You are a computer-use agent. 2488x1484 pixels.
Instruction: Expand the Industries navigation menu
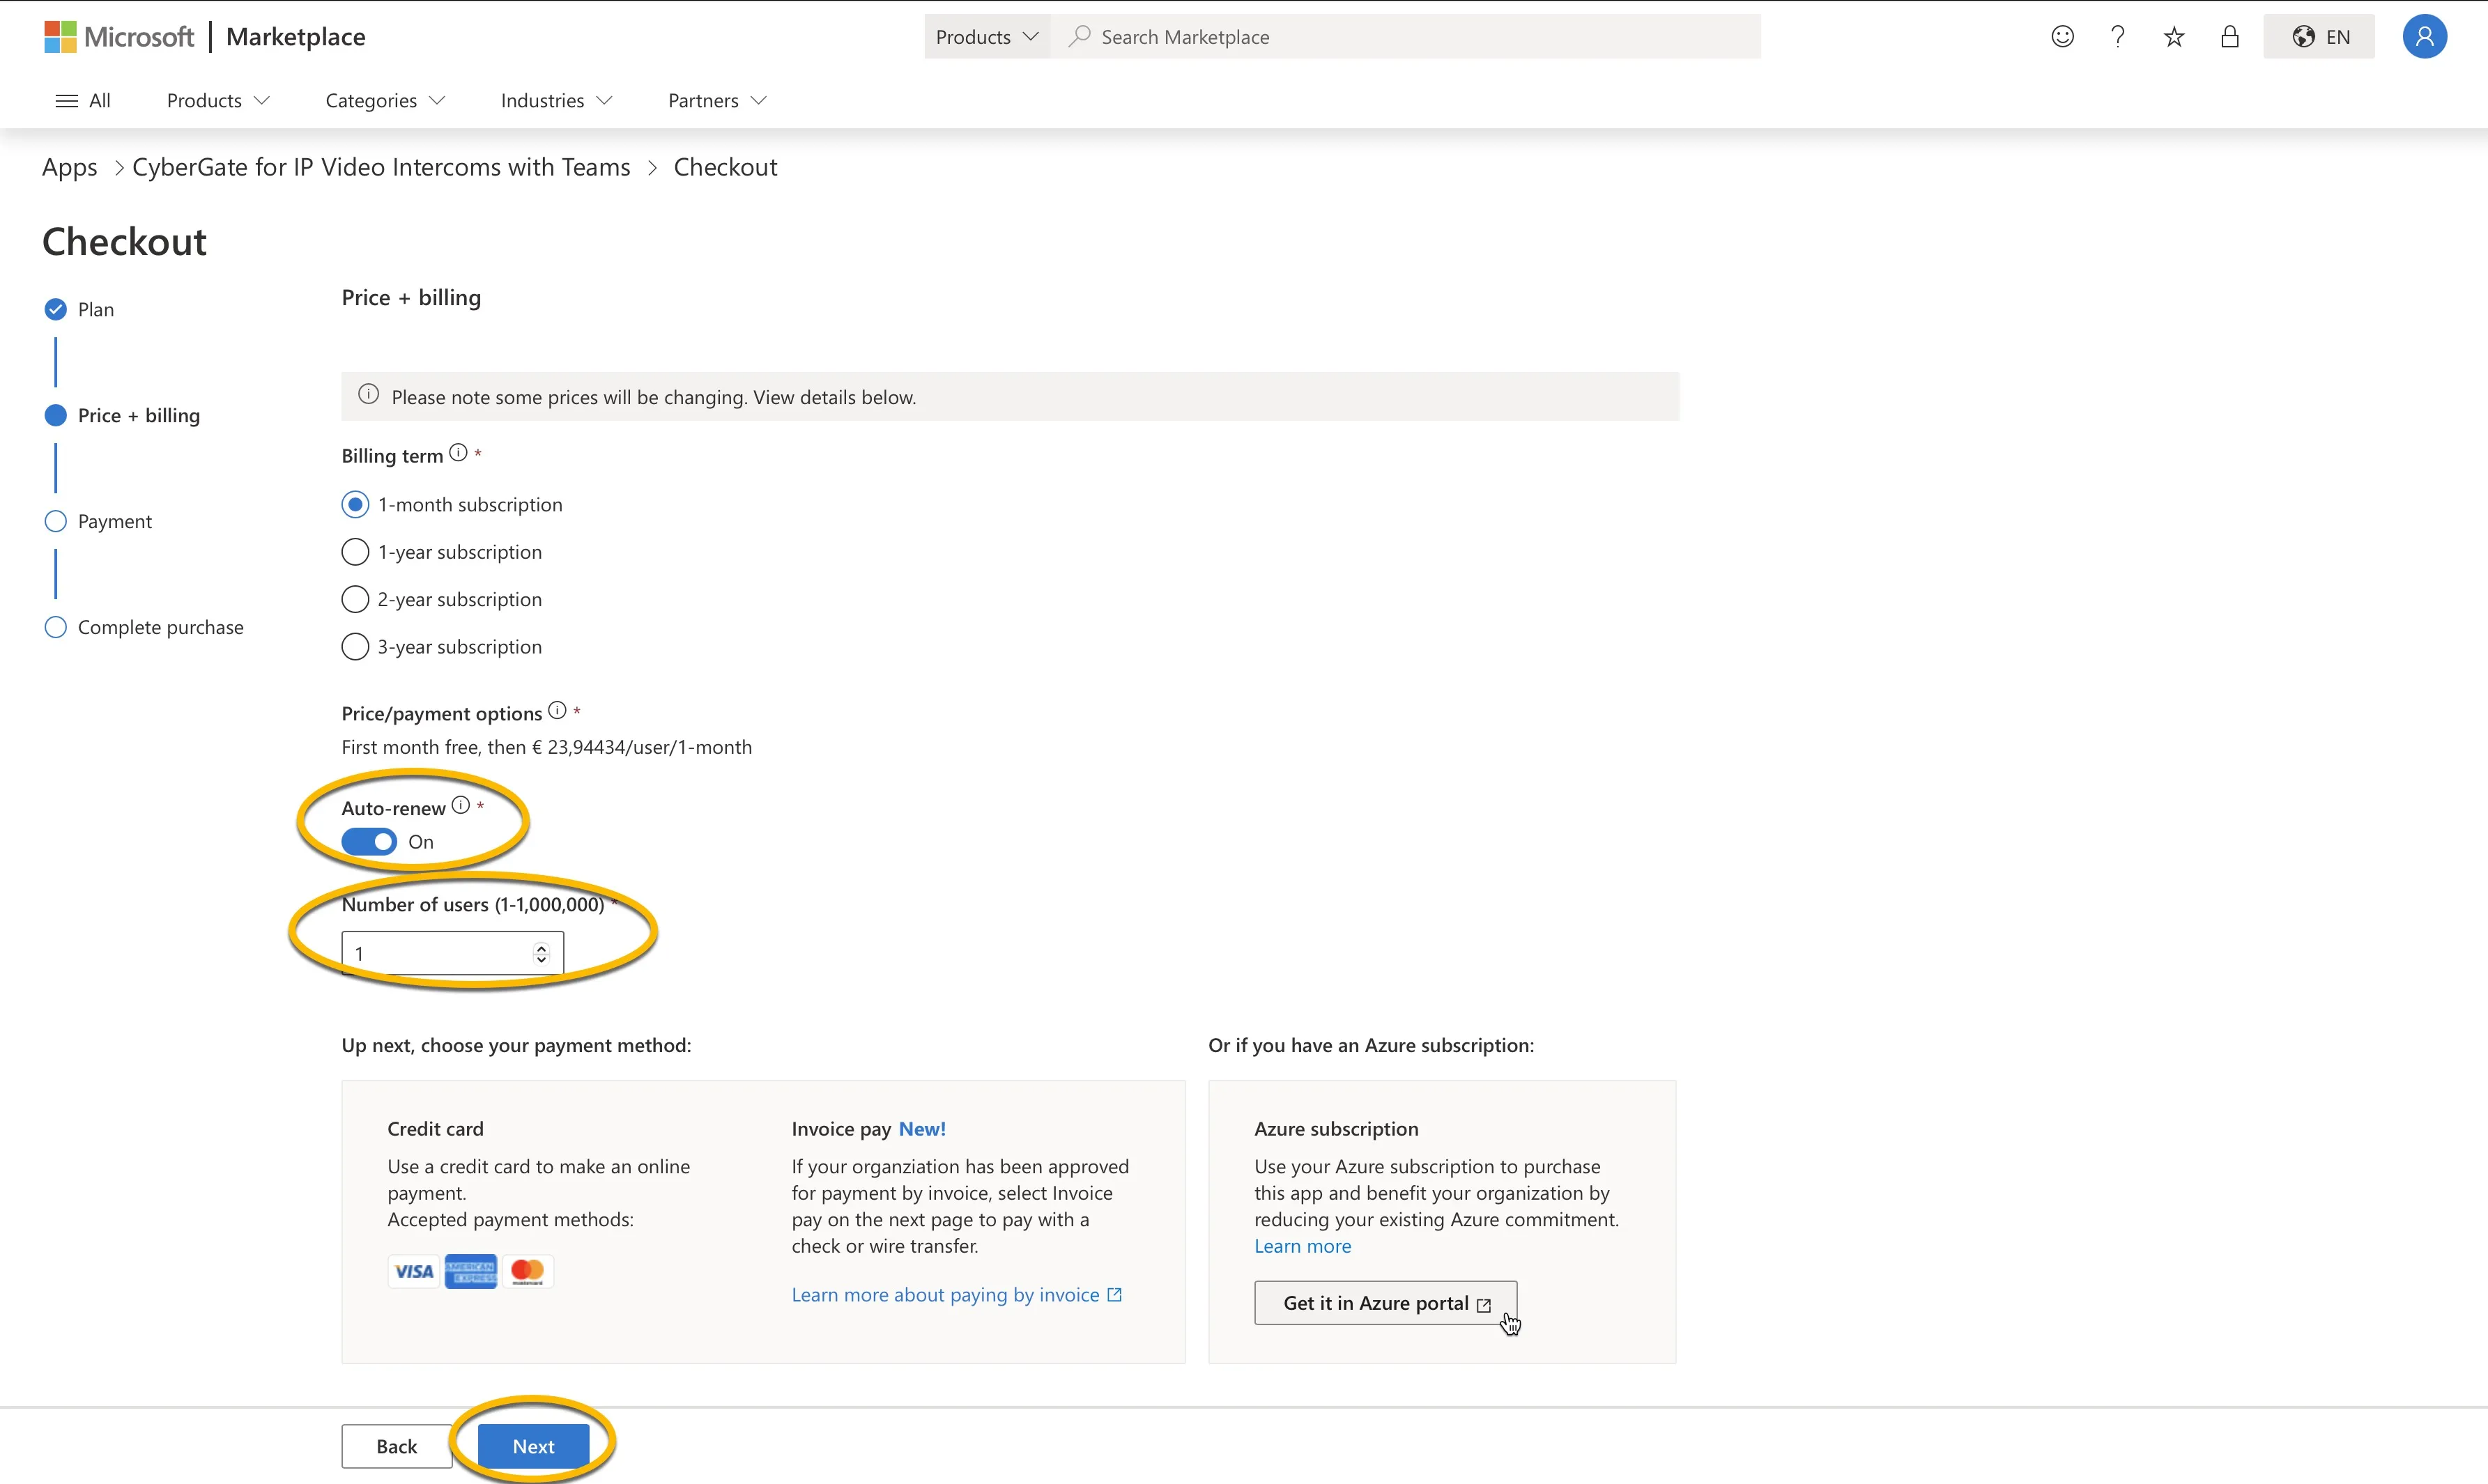[x=556, y=101]
